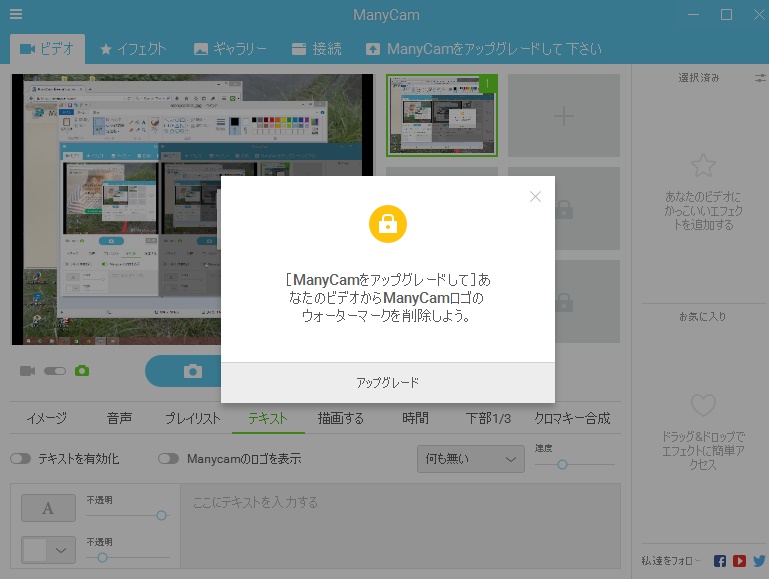Switch to the ビデオ tab
769x579 pixels.
tap(47, 49)
